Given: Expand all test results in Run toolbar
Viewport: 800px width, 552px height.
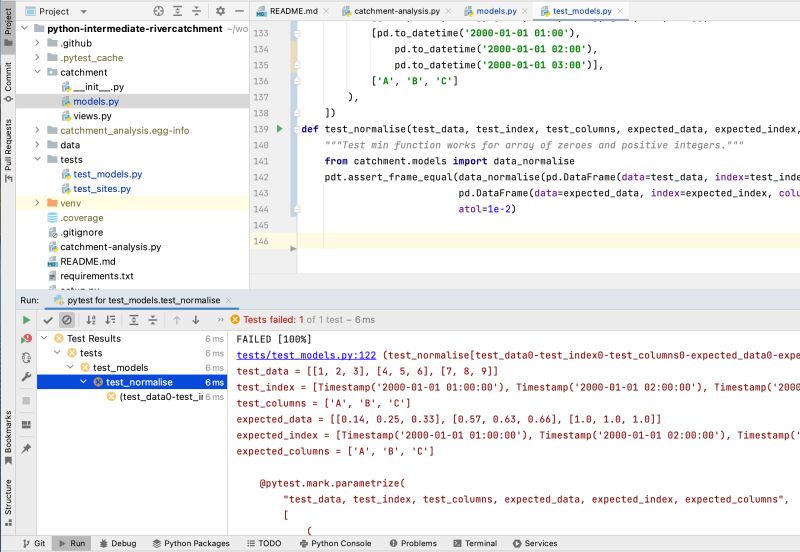Looking at the screenshot, I should (x=134, y=320).
